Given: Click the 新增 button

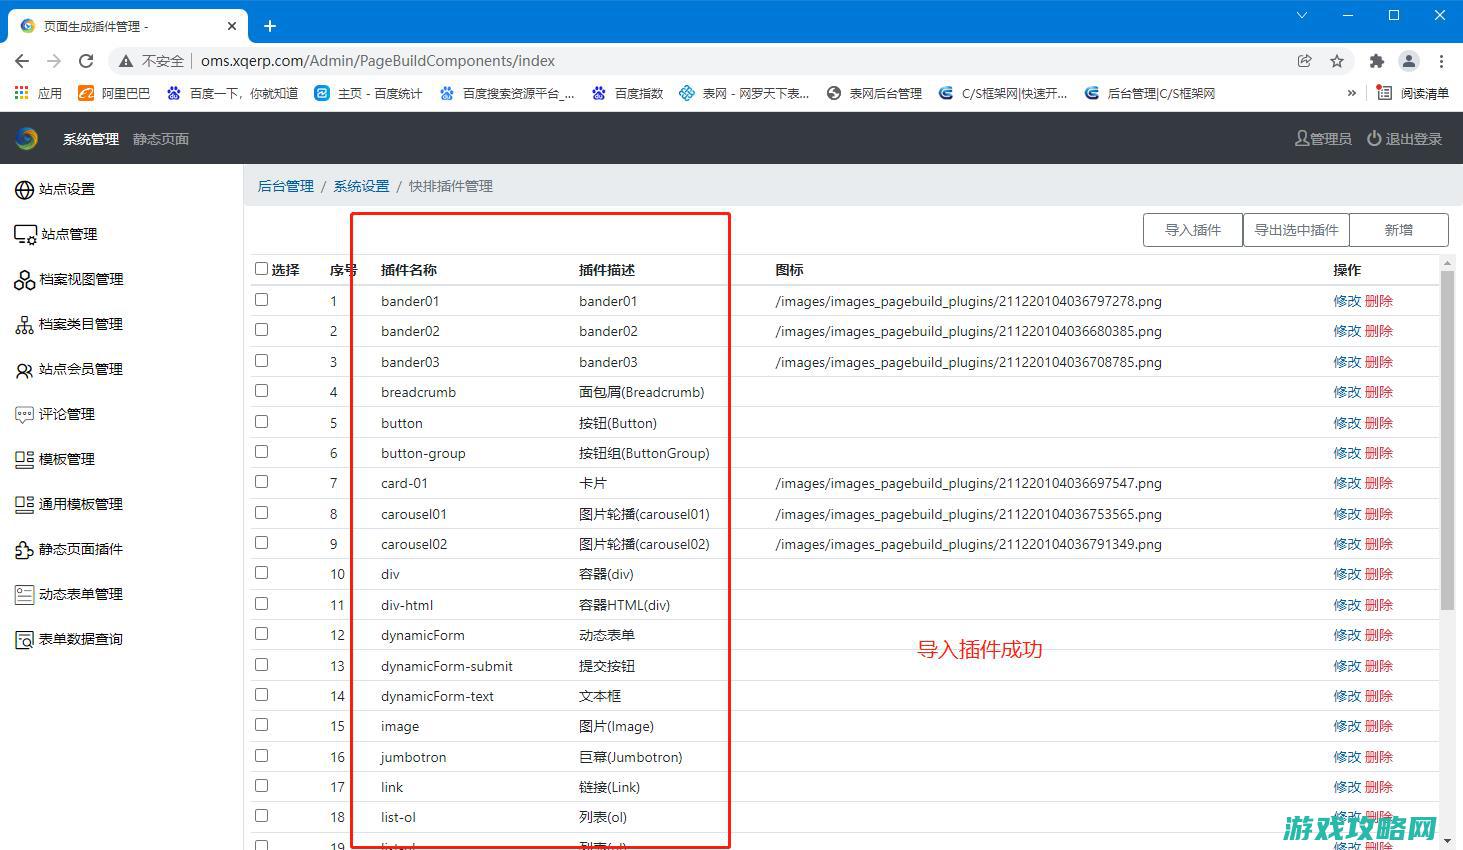Looking at the screenshot, I should tap(1399, 230).
